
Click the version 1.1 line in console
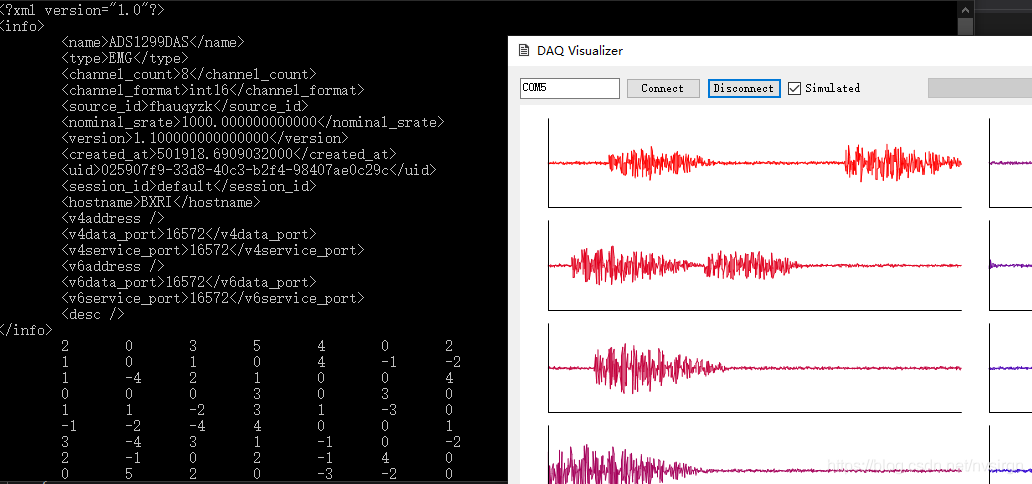205,138
